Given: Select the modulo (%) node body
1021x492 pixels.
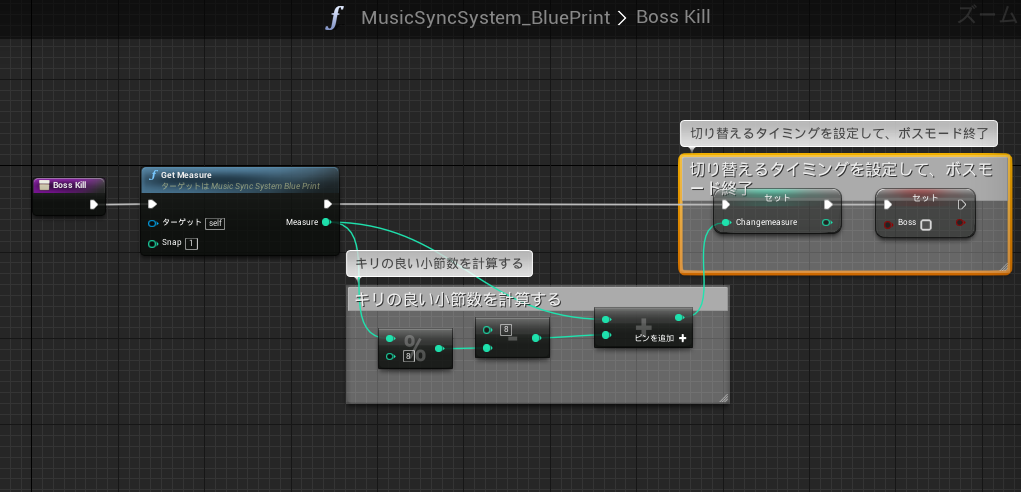Looking at the screenshot, I should tap(415, 348).
